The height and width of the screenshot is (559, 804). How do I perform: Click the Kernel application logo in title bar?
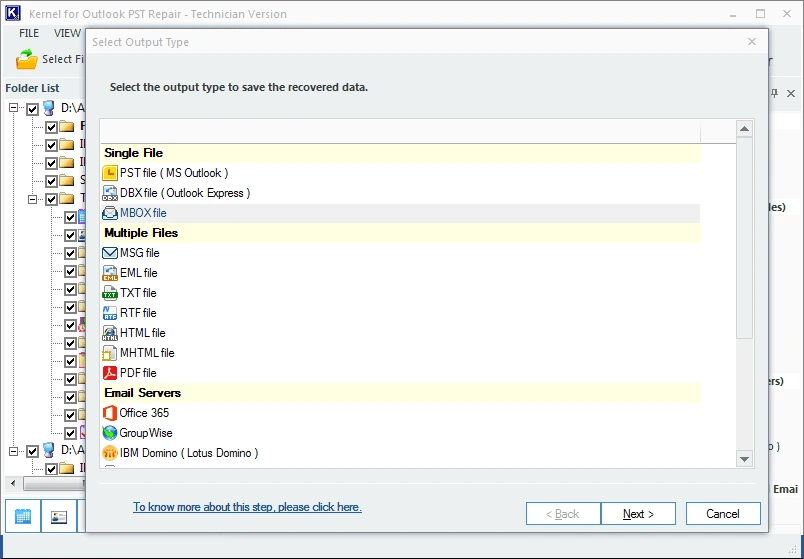coord(13,13)
